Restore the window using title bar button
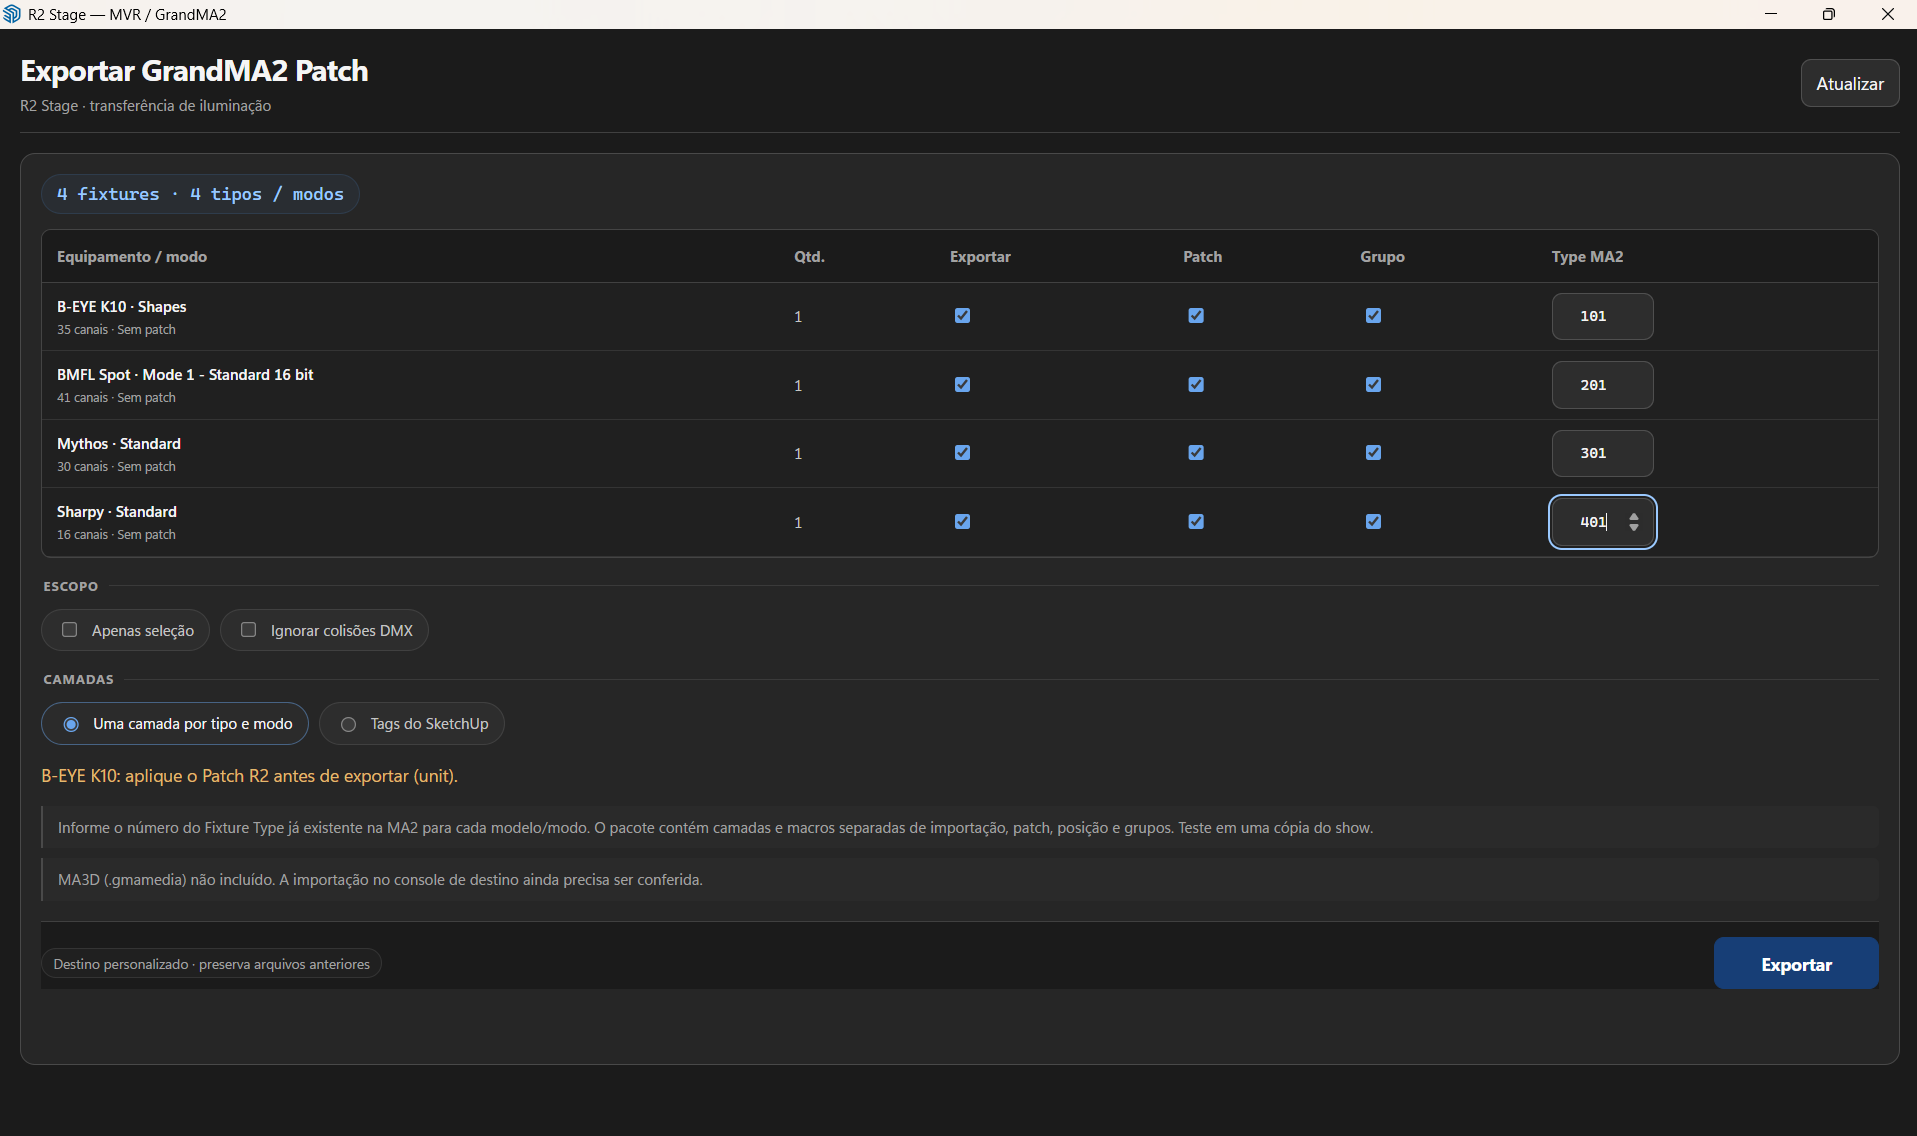The image size is (1917, 1136). tap(1828, 14)
